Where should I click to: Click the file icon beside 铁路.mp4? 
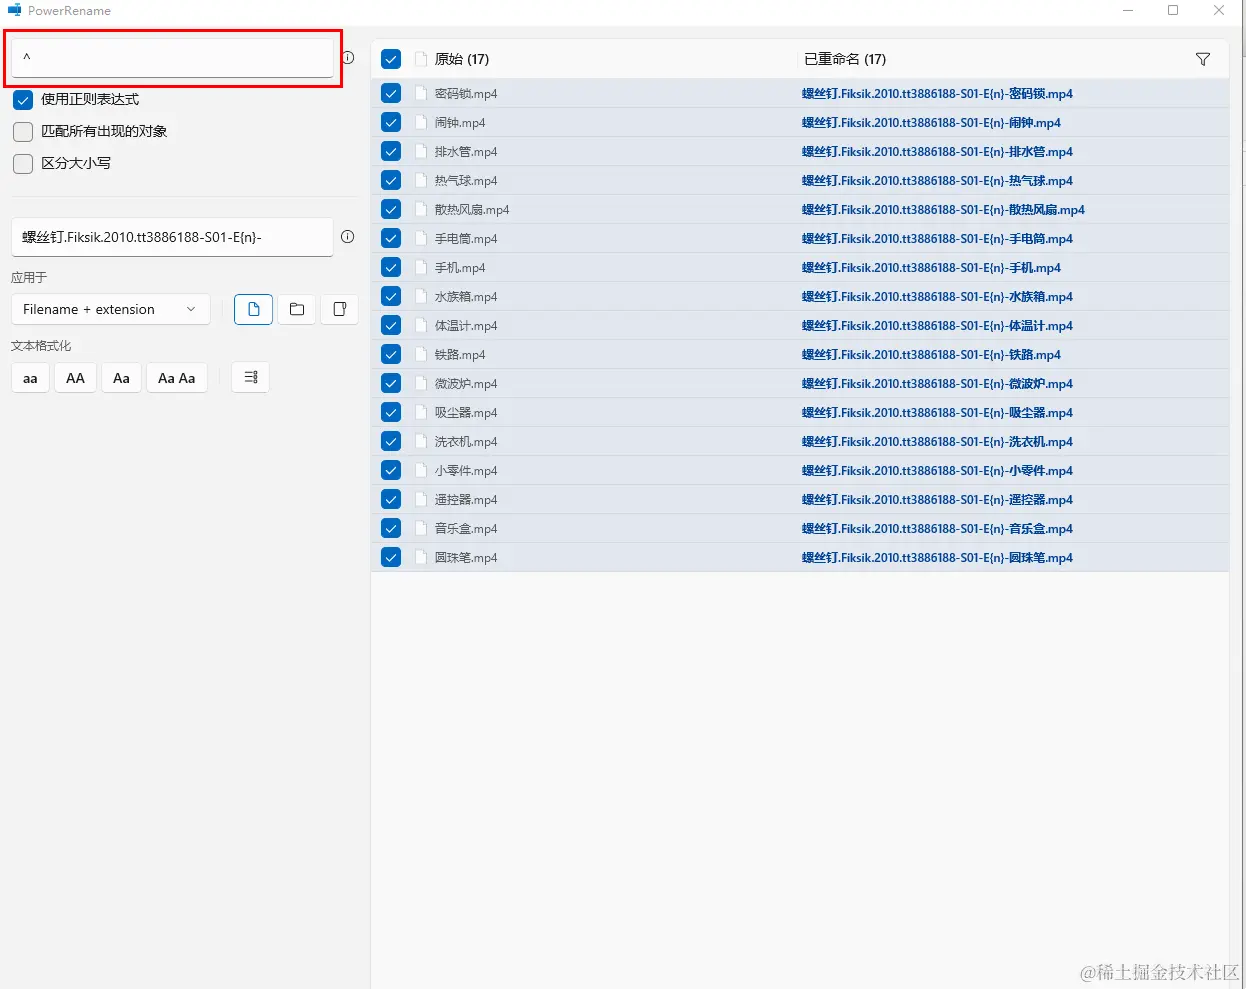(x=421, y=355)
